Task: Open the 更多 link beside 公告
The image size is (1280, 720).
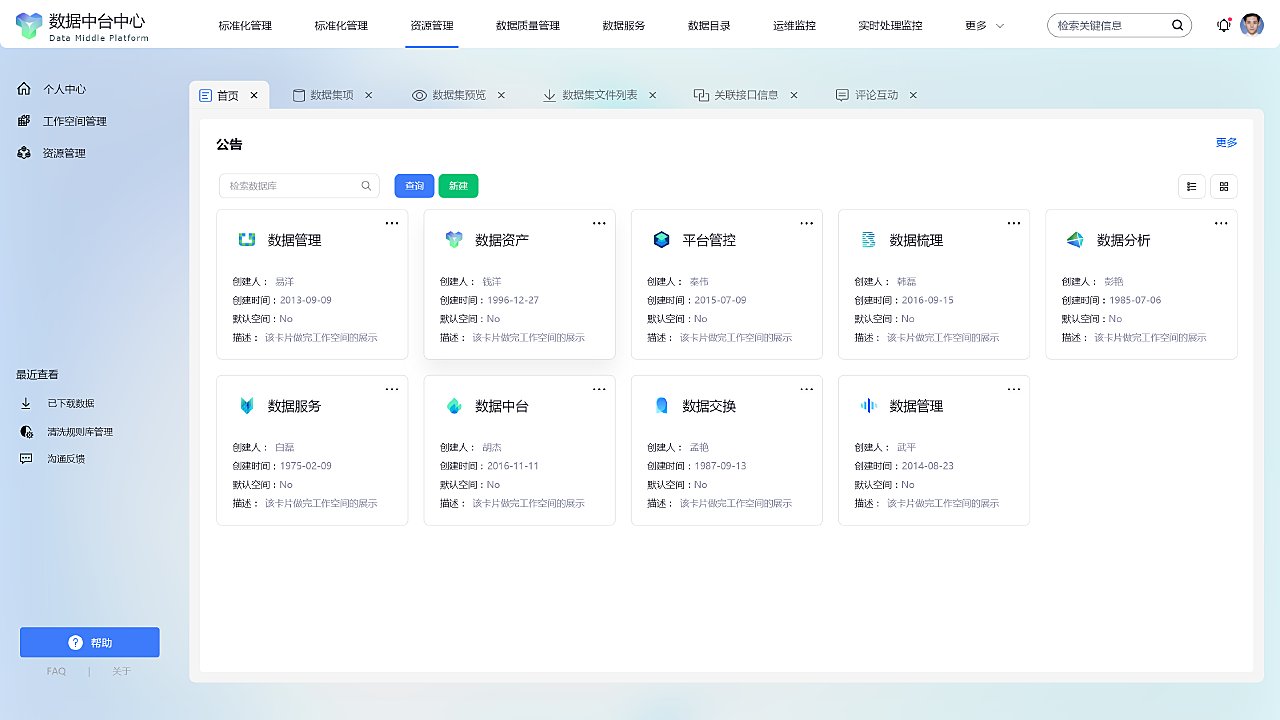Action: [1226, 143]
